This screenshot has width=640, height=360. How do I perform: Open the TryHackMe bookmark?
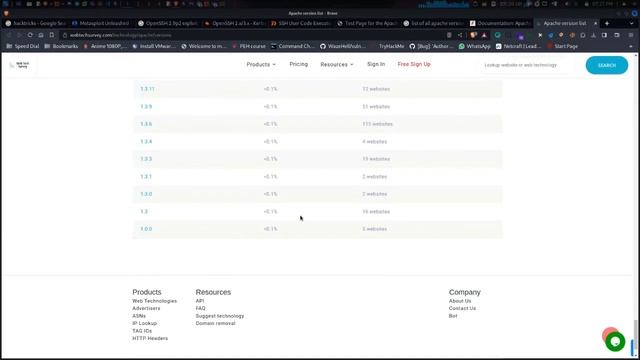391,47
